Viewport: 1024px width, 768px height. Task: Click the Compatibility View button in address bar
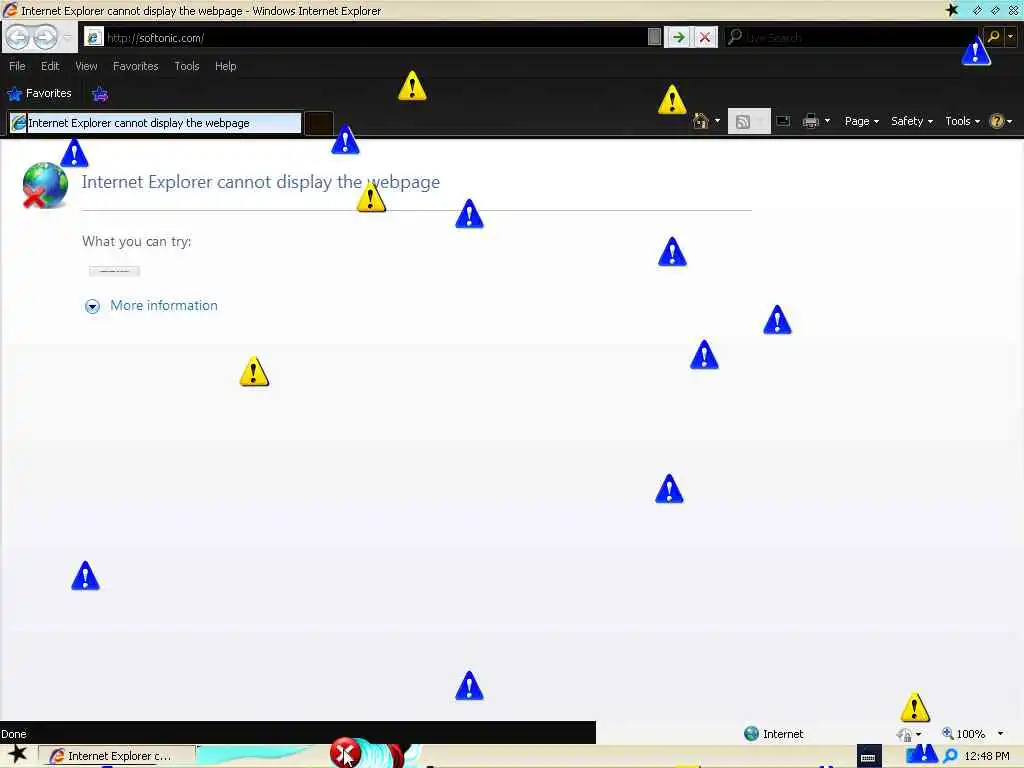coord(654,37)
